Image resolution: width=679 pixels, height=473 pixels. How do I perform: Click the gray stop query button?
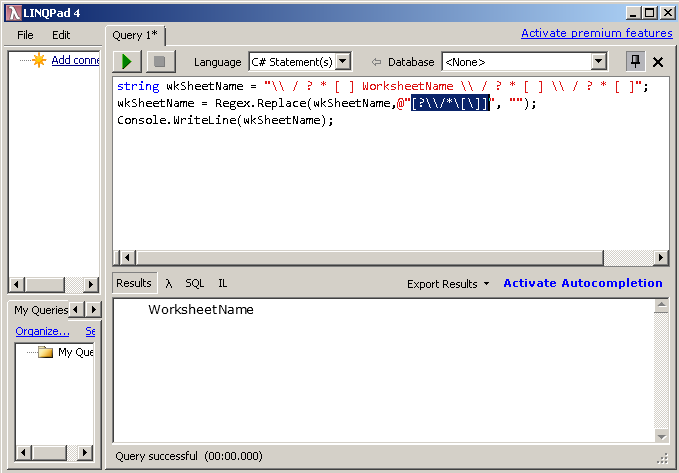(x=160, y=62)
